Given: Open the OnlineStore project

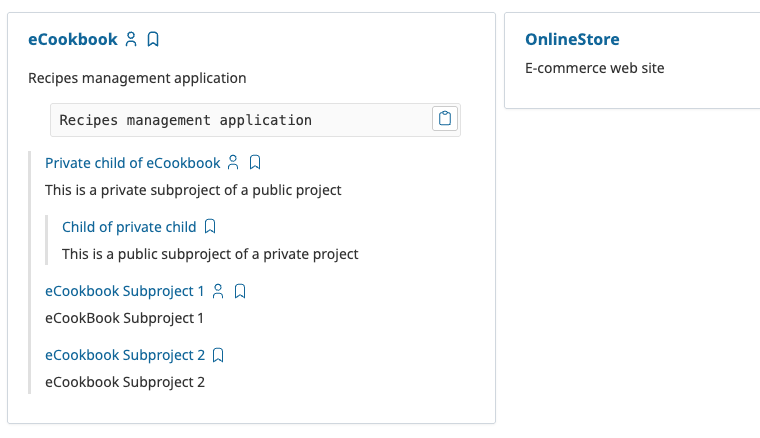Looking at the screenshot, I should [572, 40].
